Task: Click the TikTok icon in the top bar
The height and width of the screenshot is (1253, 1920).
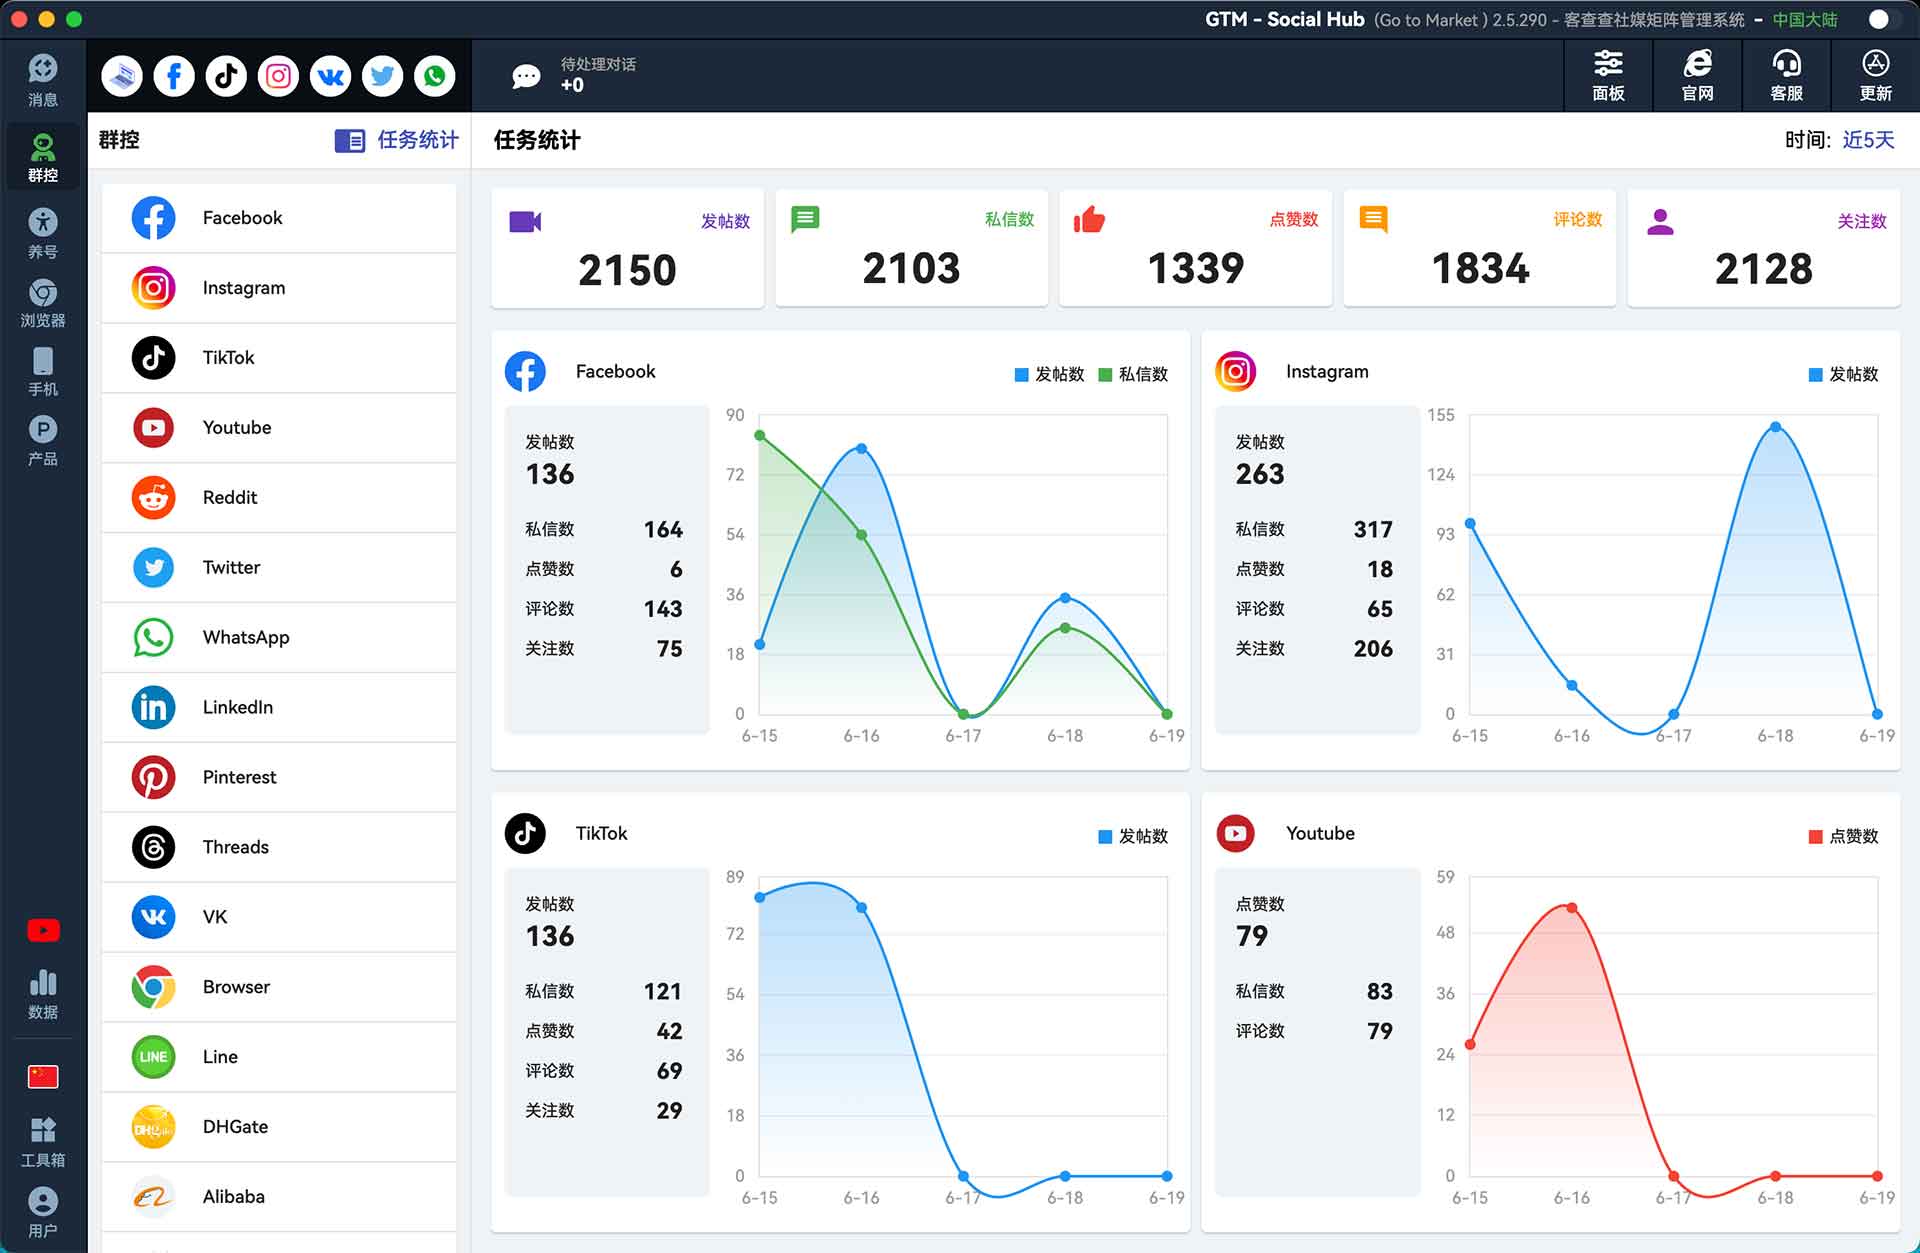Action: click(226, 76)
